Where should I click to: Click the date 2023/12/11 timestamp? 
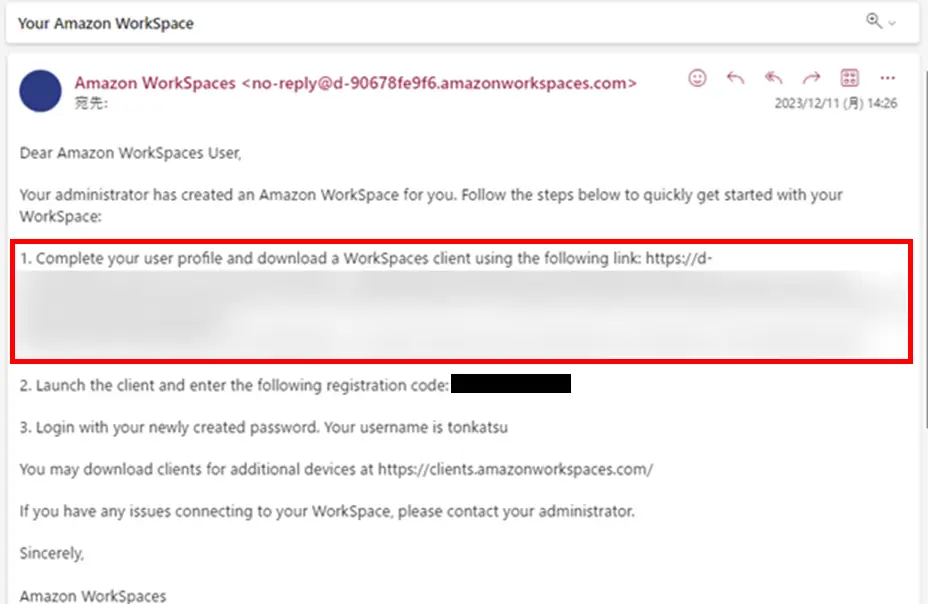836,103
